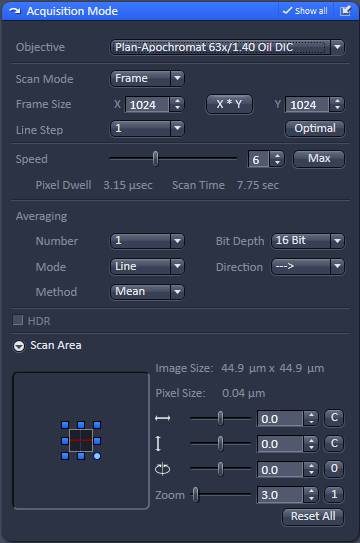Click the Speed slider handle

tap(156, 159)
